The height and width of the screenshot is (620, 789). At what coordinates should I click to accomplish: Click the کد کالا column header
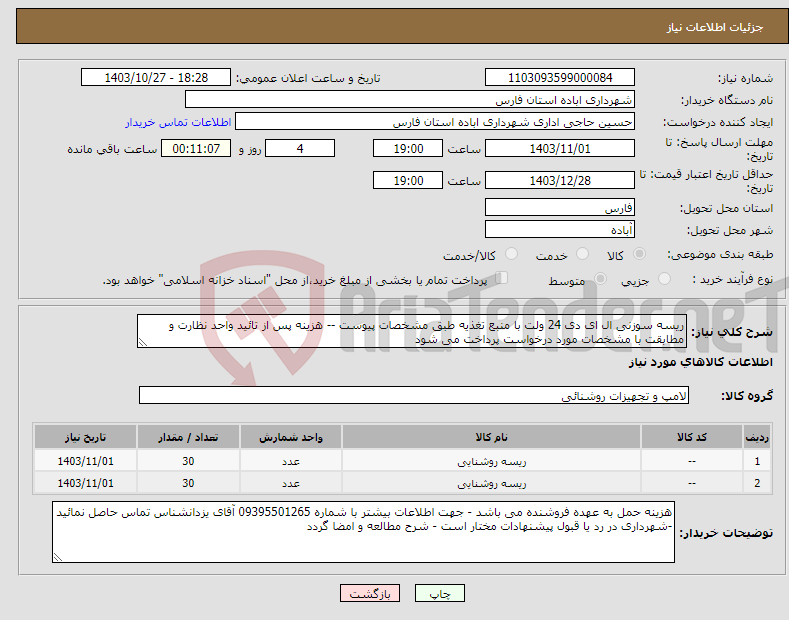pyautogui.click(x=692, y=437)
